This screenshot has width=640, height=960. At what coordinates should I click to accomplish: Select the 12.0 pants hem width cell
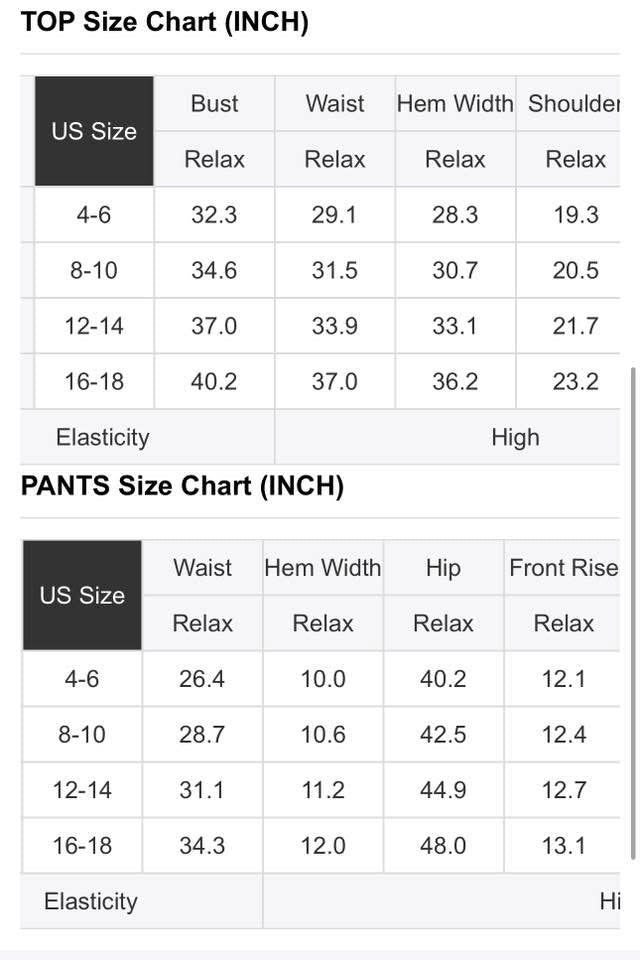pos(323,846)
